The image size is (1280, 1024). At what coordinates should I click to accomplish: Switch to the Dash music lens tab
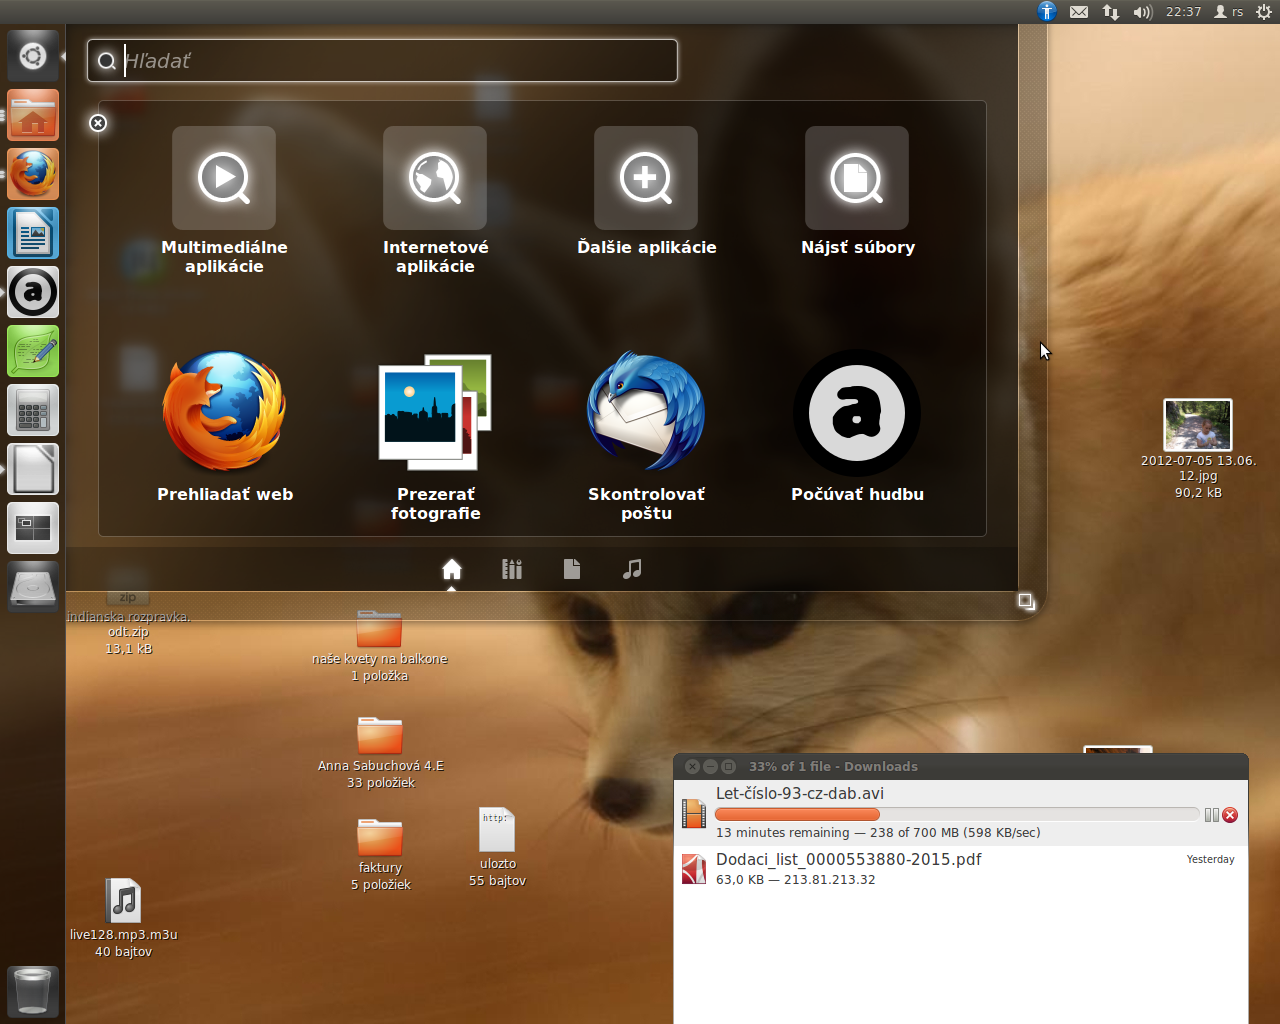pyautogui.click(x=632, y=569)
